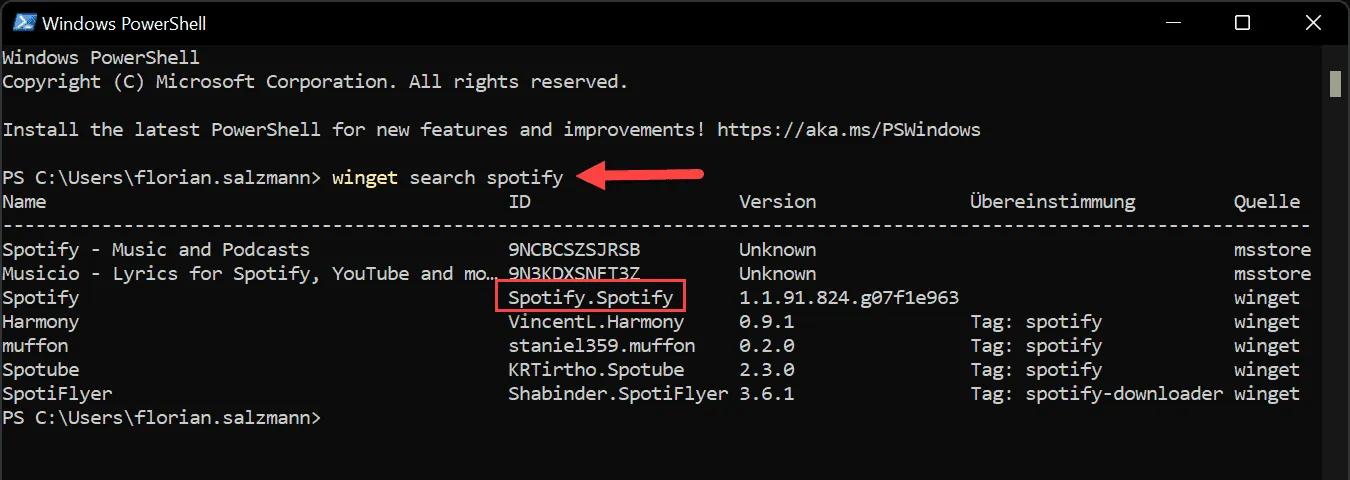Click version 1.1.91.824.g07f1e963 text
Screen dimensions: 1350x480
click(849, 298)
